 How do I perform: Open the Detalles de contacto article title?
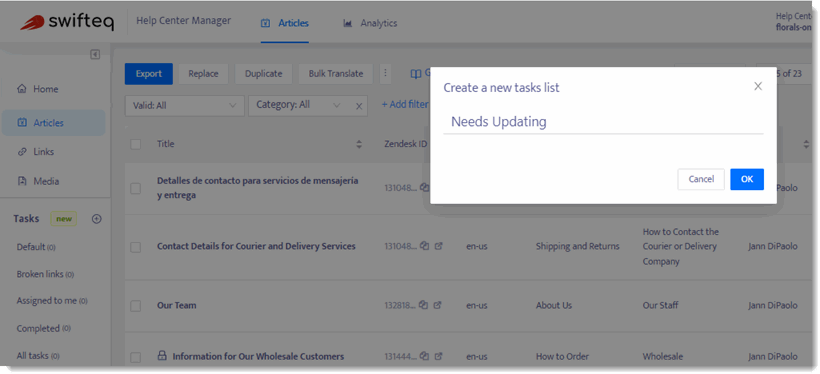(x=258, y=188)
